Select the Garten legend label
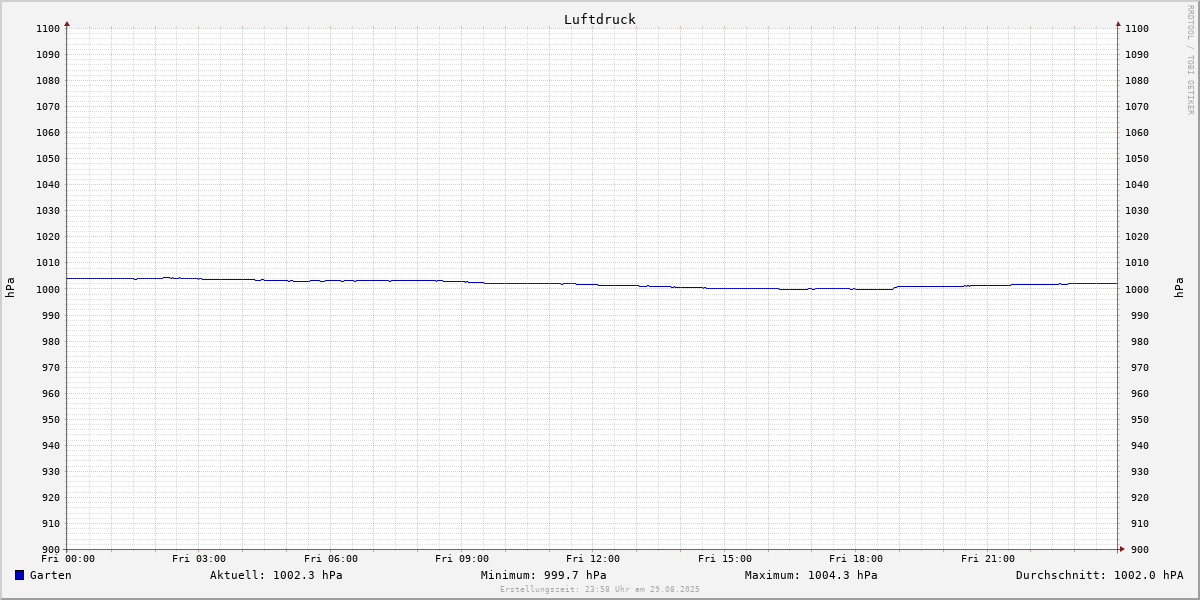1200x600 pixels. (50, 575)
